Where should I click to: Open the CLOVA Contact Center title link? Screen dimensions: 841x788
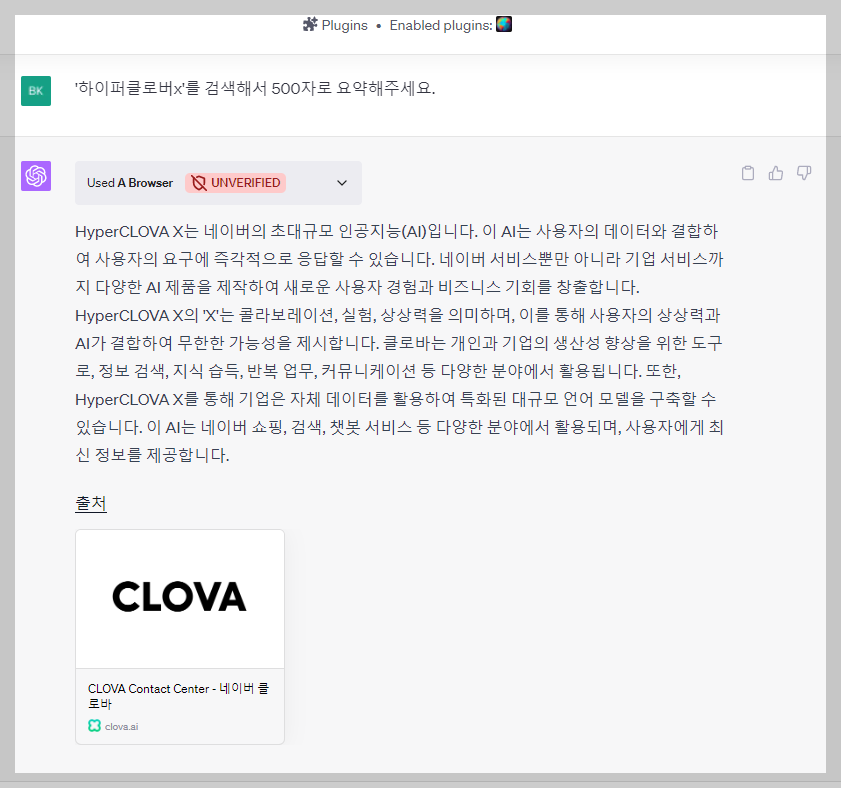tap(179, 696)
